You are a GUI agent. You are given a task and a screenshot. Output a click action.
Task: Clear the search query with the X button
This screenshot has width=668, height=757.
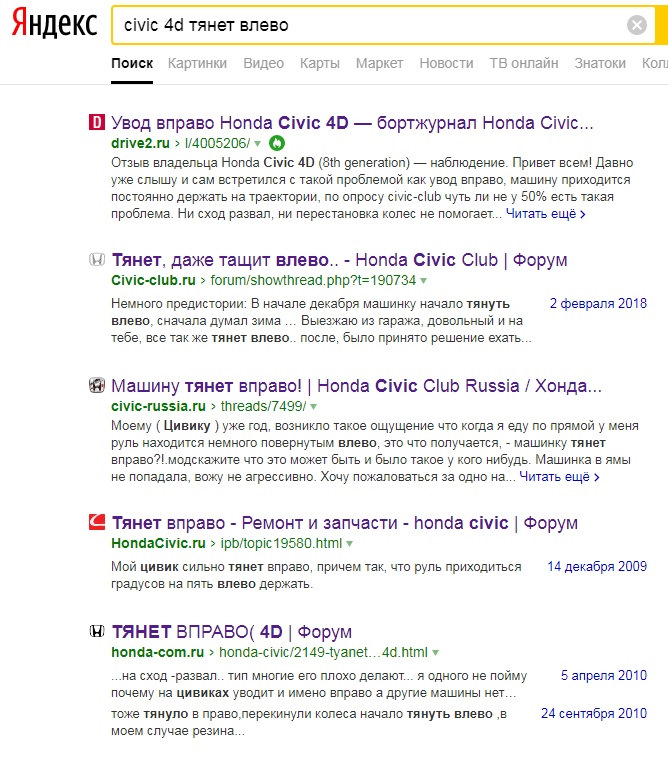pyautogui.click(x=637, y=25)
